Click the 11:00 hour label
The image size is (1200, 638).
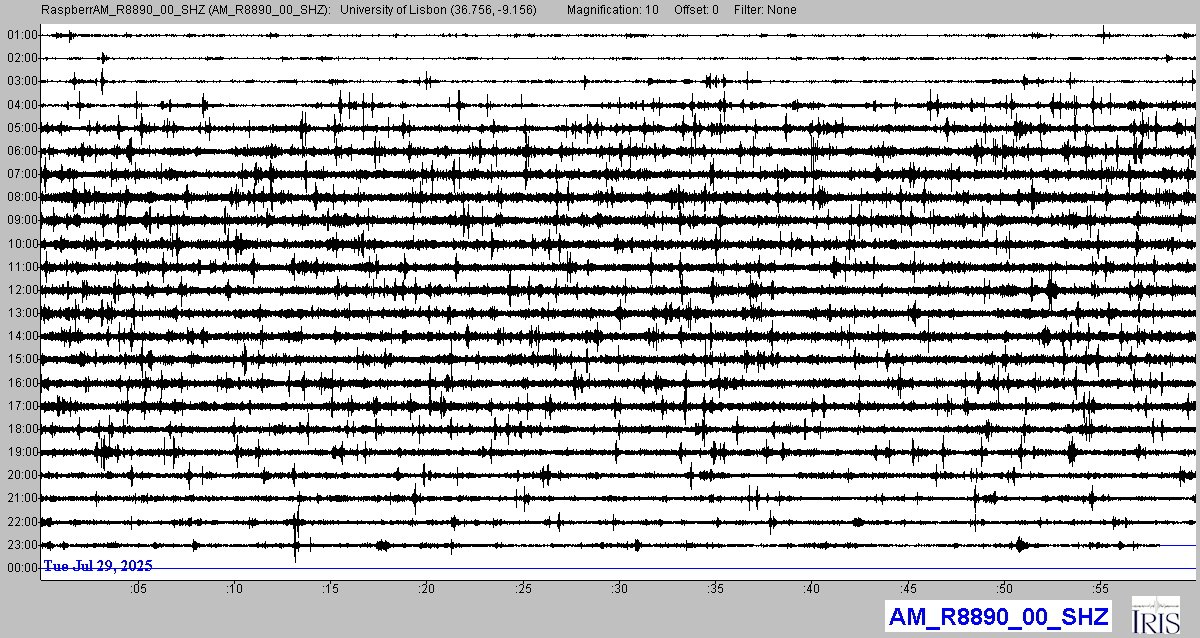point(21,267)
